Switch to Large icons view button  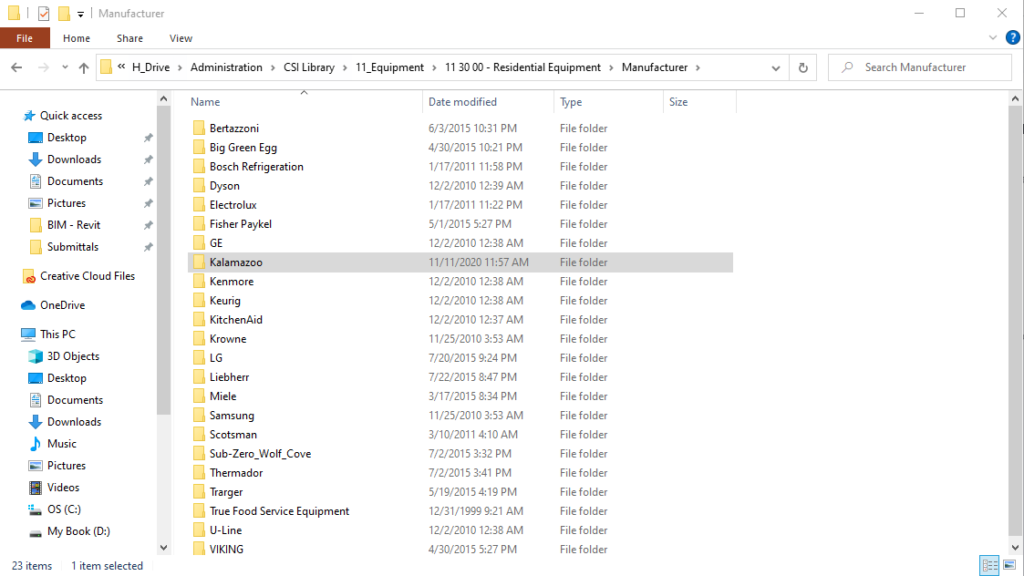coord(1010,565)
